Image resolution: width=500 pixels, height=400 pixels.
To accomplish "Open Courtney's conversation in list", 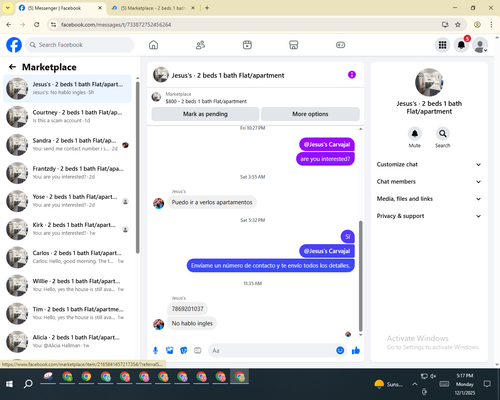I will [68, 117].
